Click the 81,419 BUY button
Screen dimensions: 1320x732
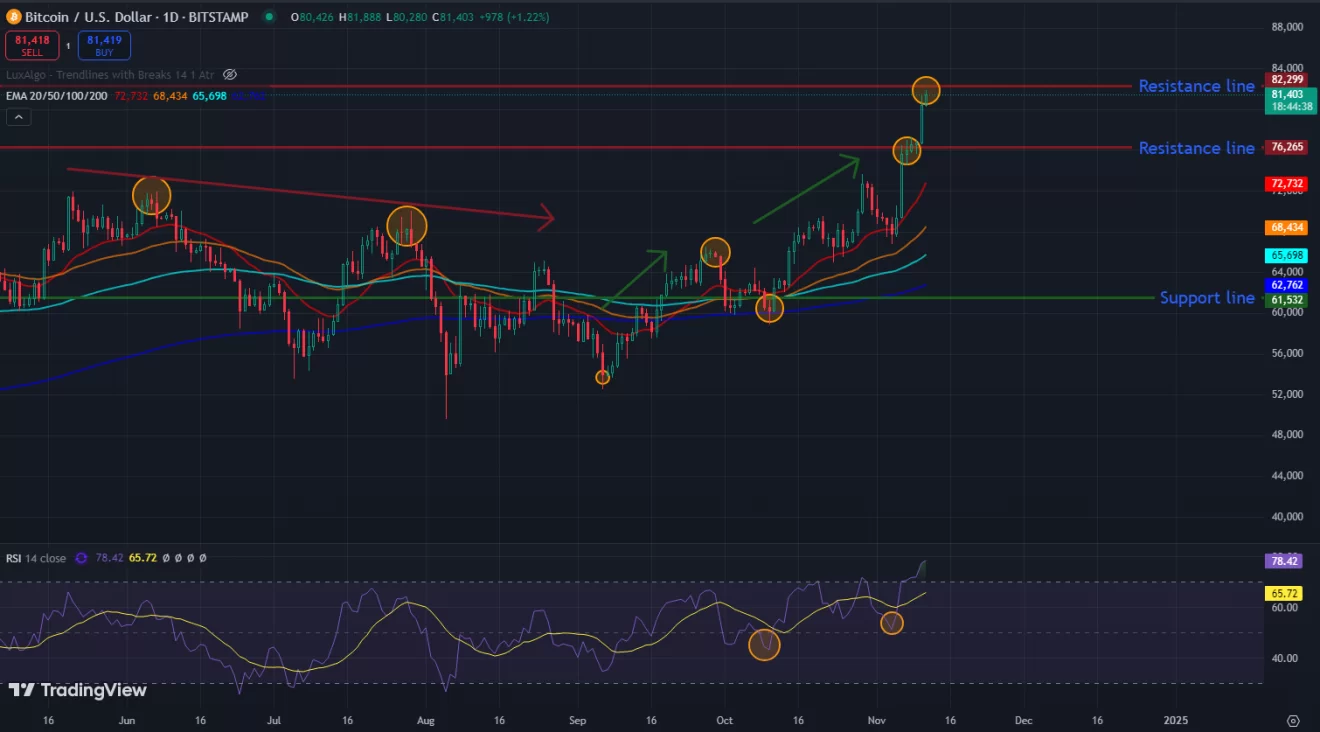coord(104,45)
